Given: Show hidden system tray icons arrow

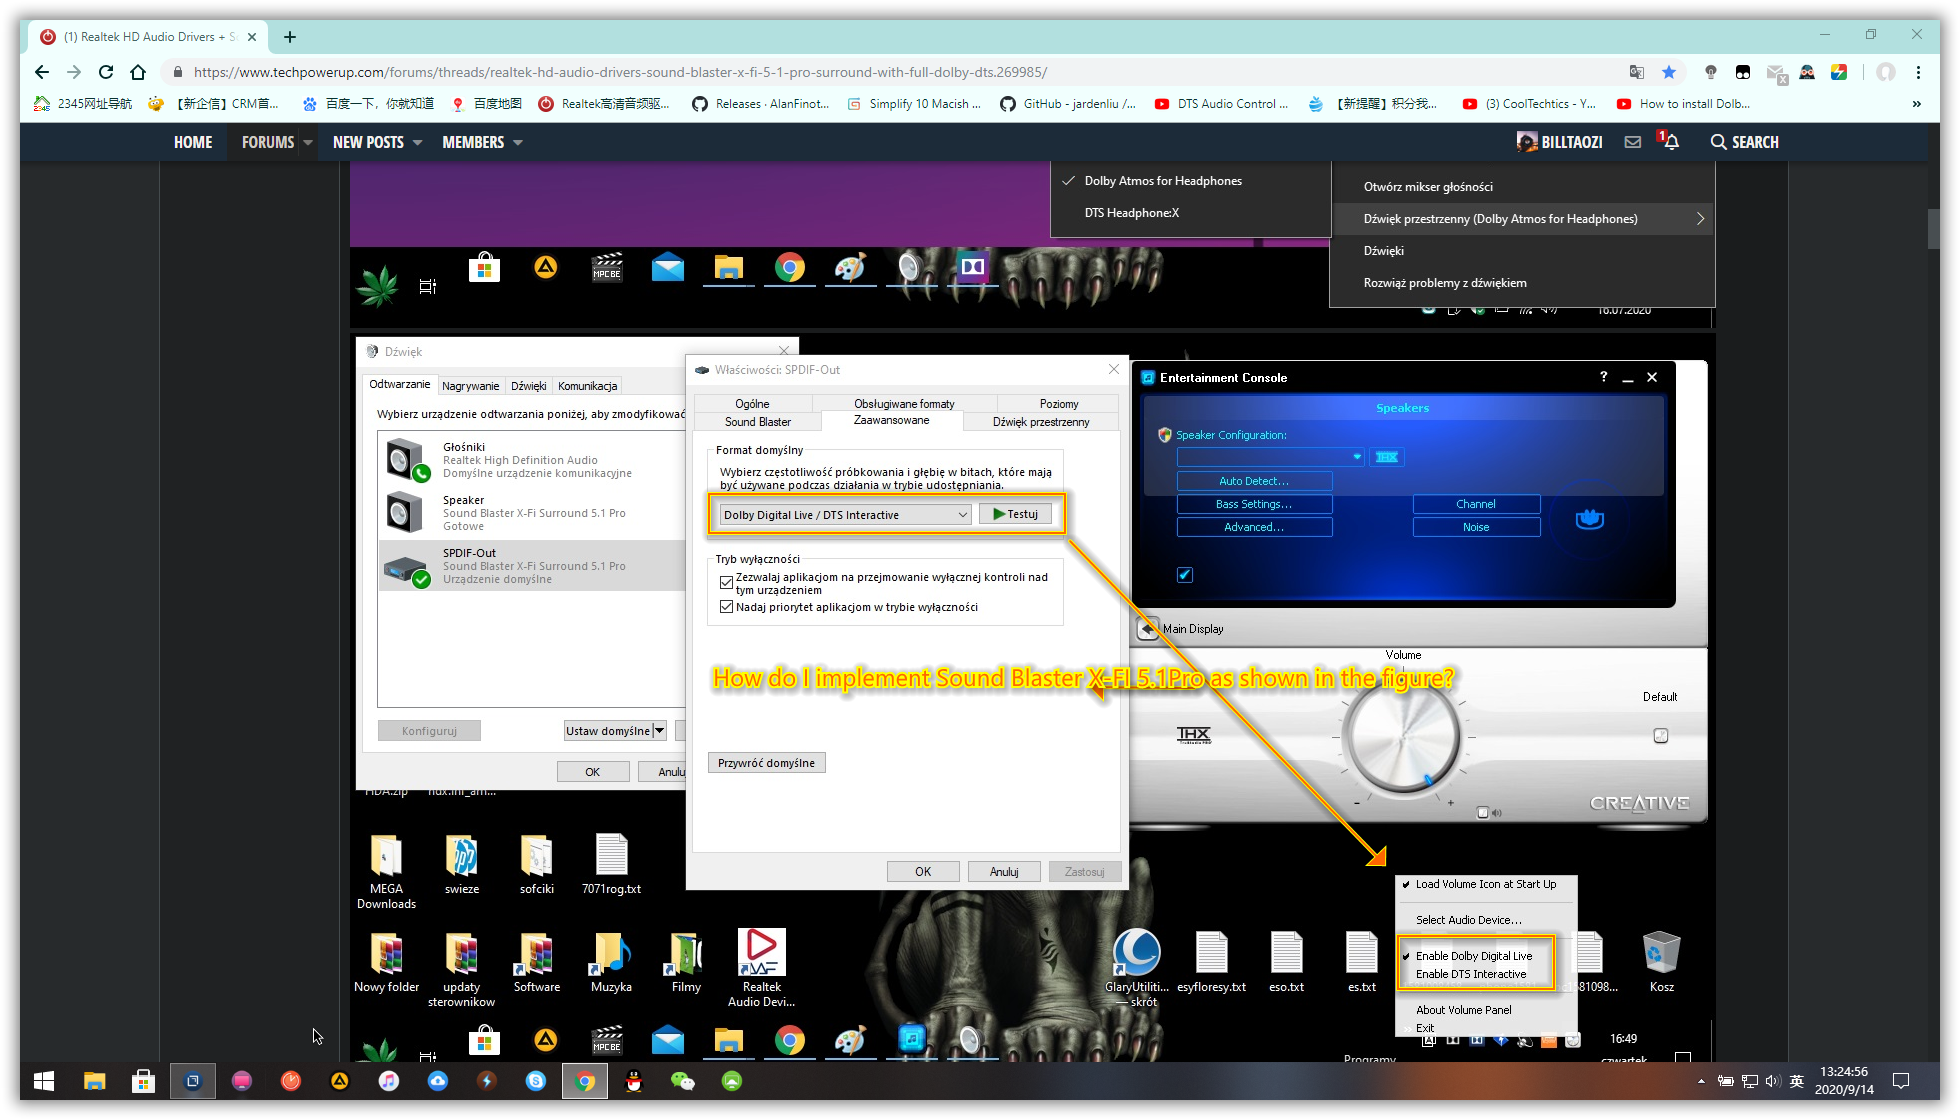Looking at the screenshot, I should pyautogui.click(x=1702, y=1081).
